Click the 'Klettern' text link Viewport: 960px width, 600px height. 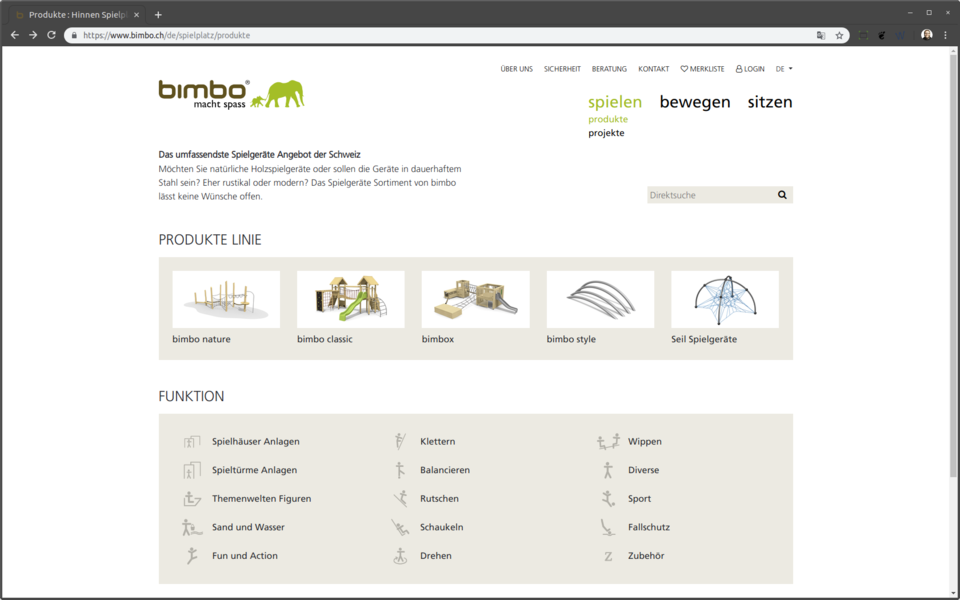tap(438, 441)
